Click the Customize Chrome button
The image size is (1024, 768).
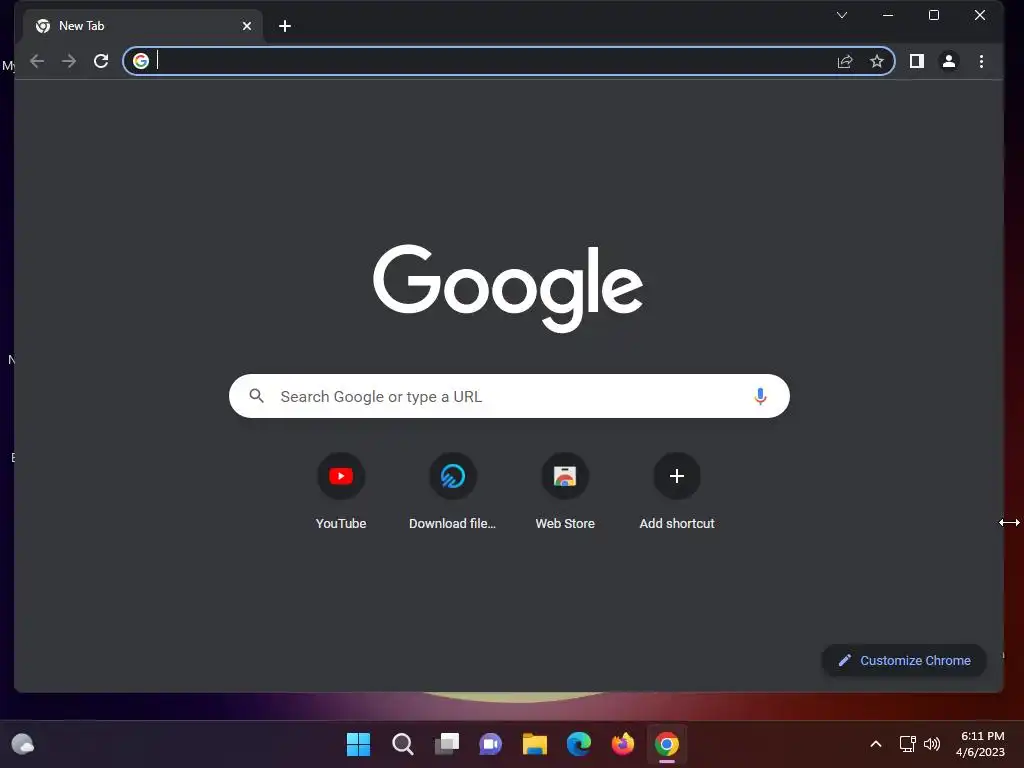tap(904, 660)
